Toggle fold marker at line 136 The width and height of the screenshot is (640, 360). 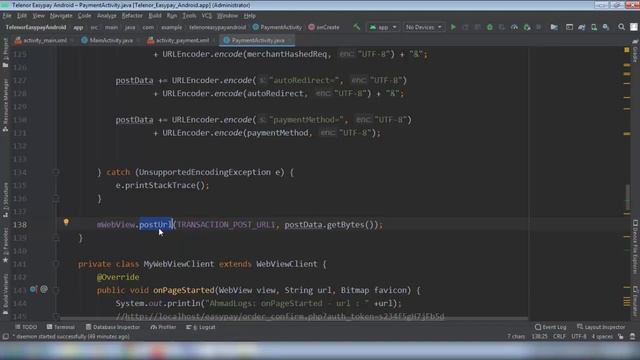56,198
